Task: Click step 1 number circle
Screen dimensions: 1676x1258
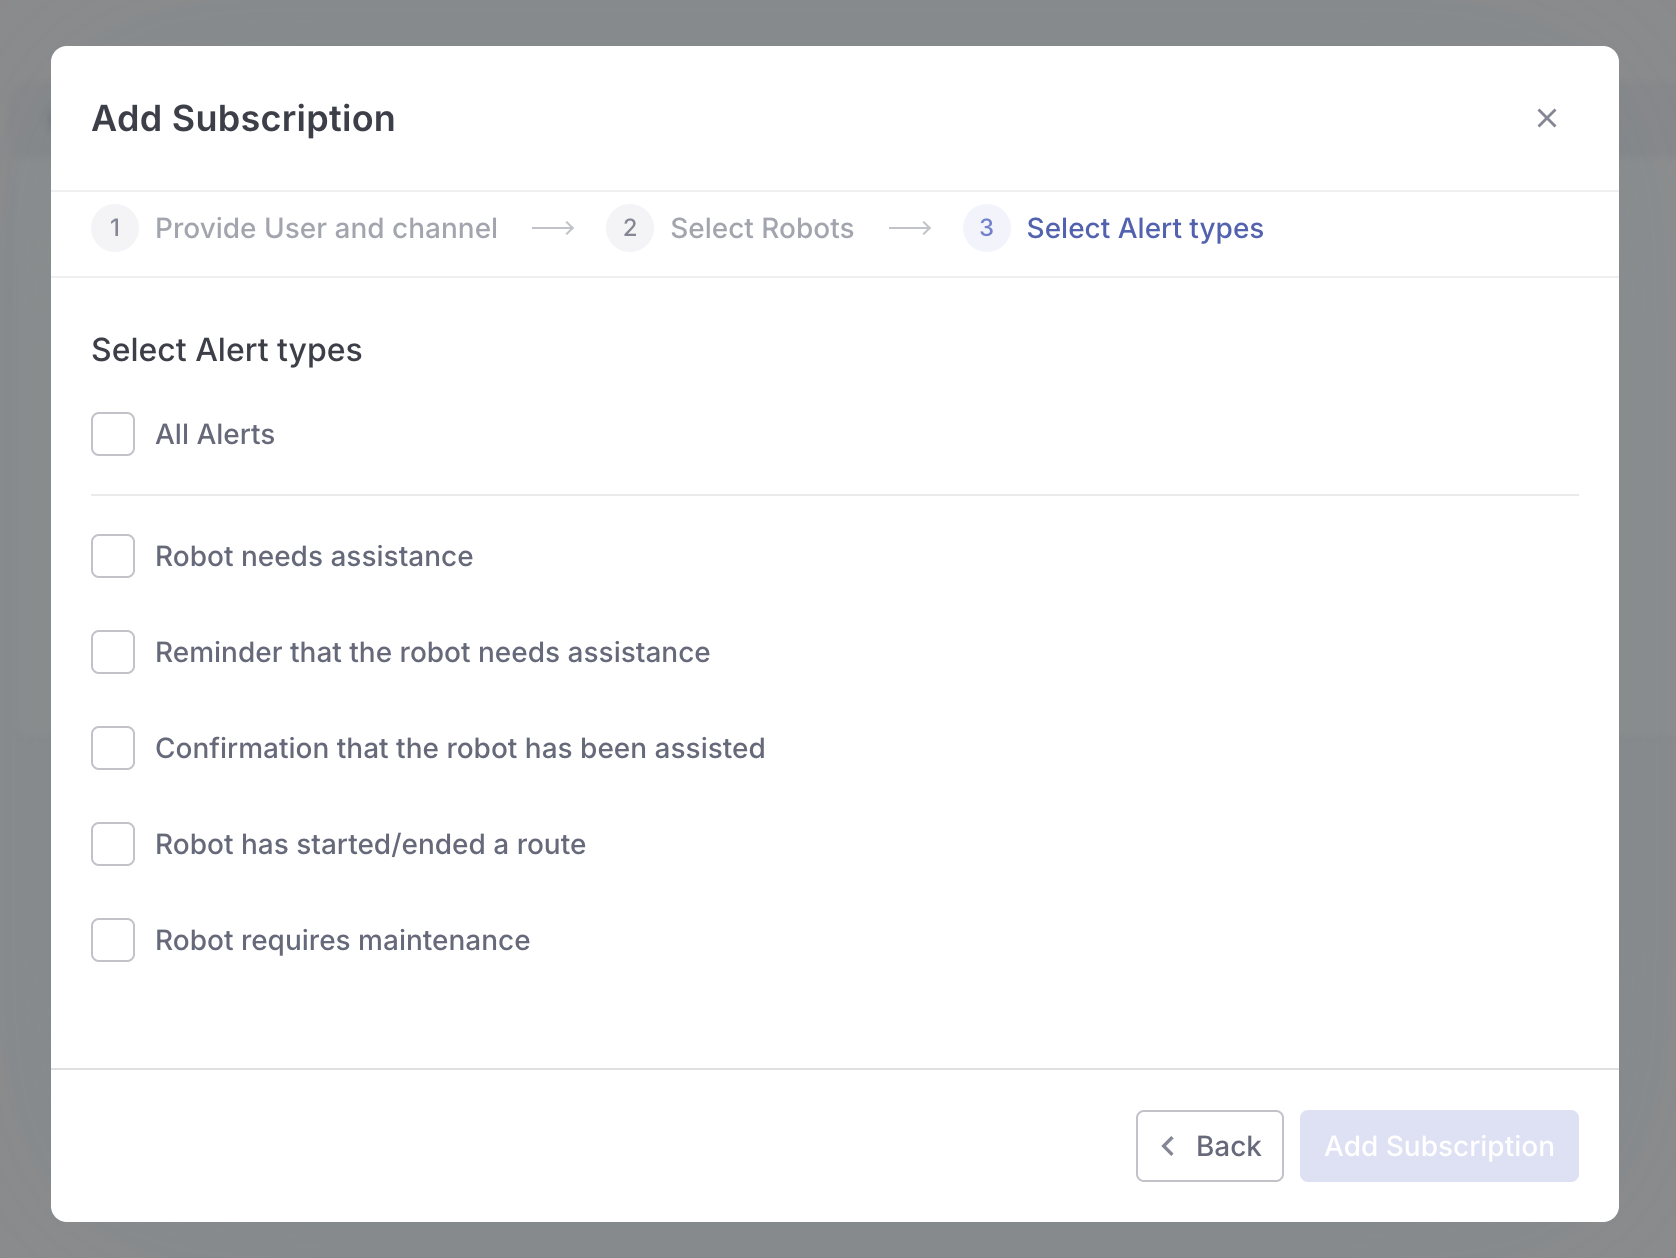Action: (x=115, y=228)
